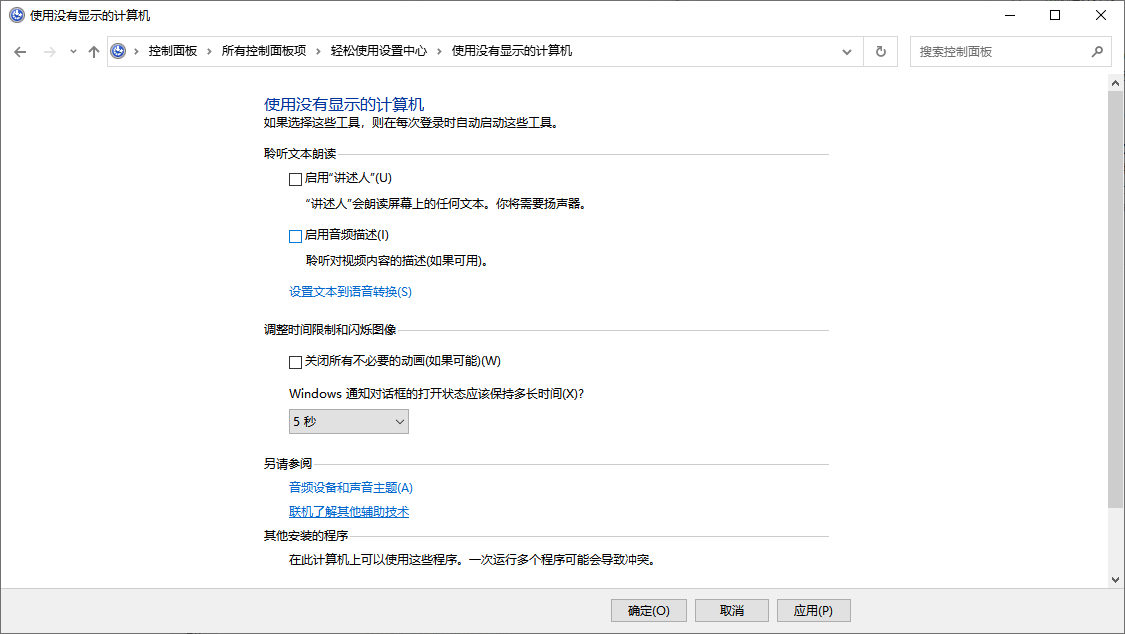Image resolution: width=1125 pixels, height=634 pixels.
Task: Open 轻松使用设置中心 from the breadcrumb
Action: pos(380,51)
